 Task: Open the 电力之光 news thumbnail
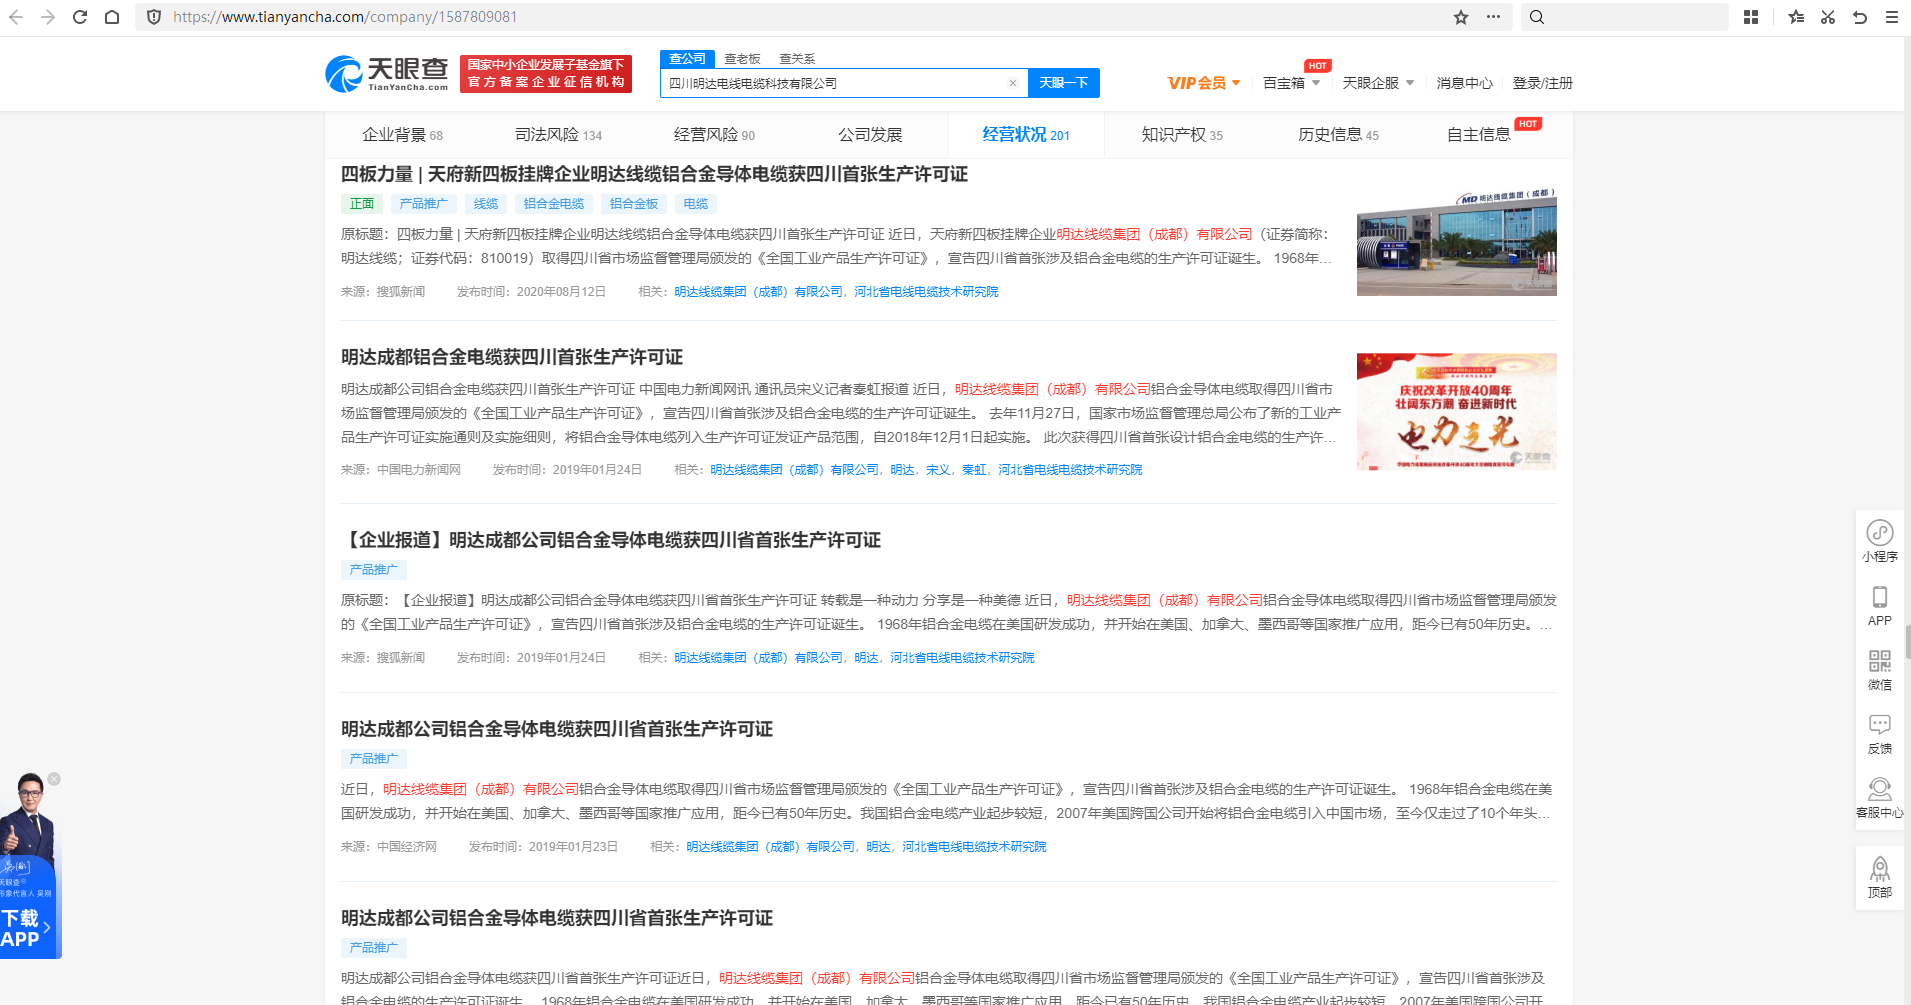(x=1456, y=411)
